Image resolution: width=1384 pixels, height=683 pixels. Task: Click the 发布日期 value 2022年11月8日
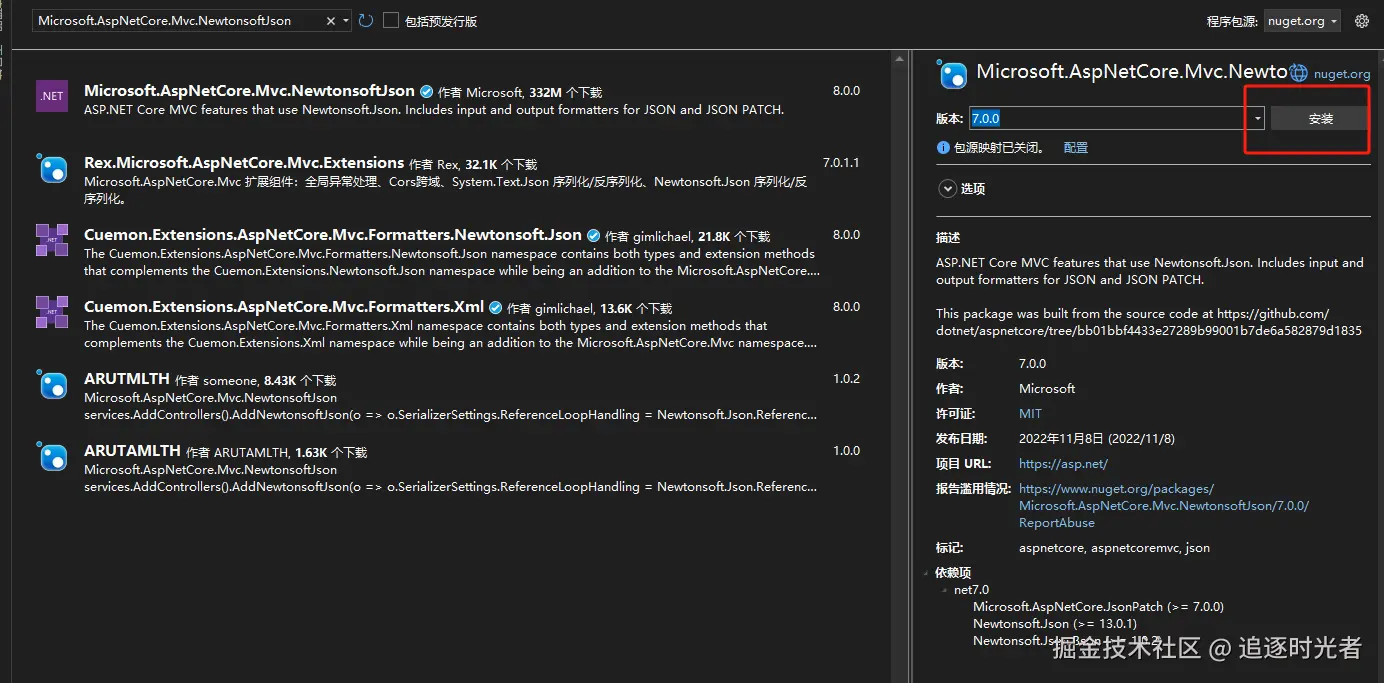pos(1096,438)
